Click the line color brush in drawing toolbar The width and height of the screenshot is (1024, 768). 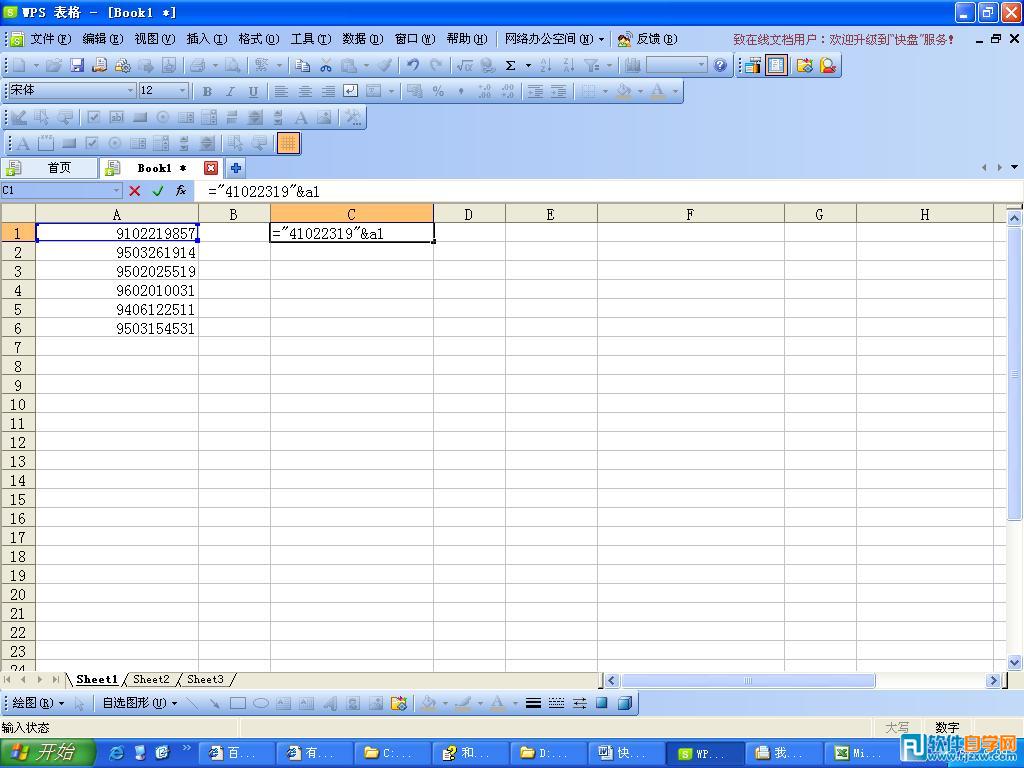pyautogui.click(x=463, y=703)
